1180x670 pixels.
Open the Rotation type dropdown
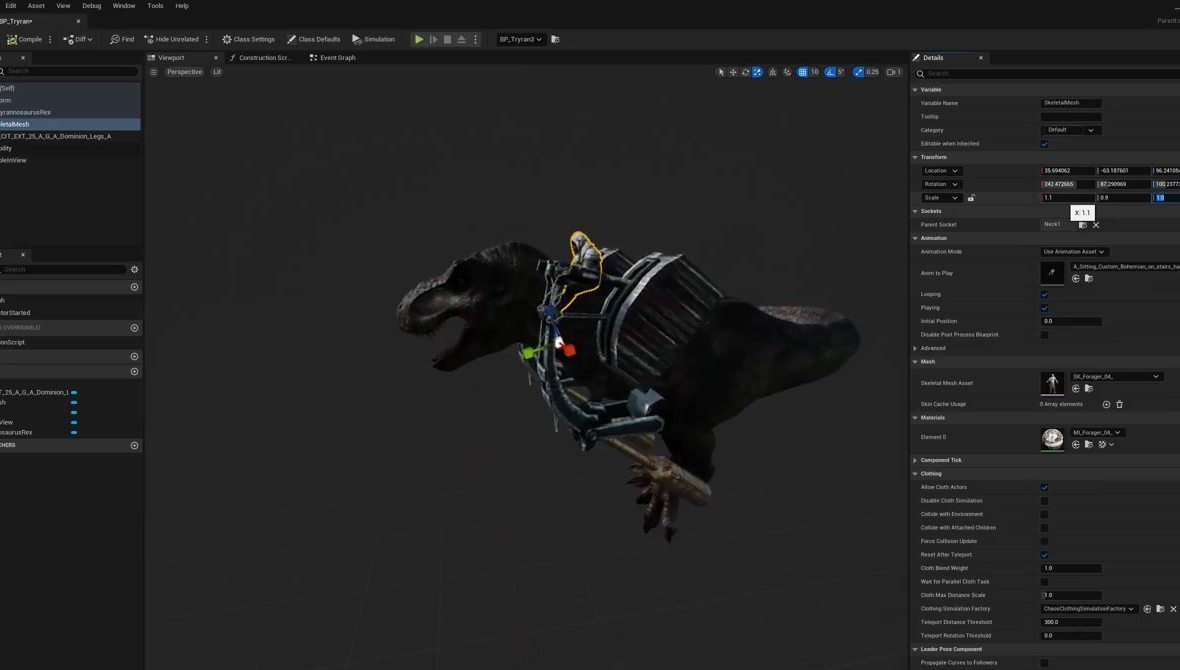point(941,184)
